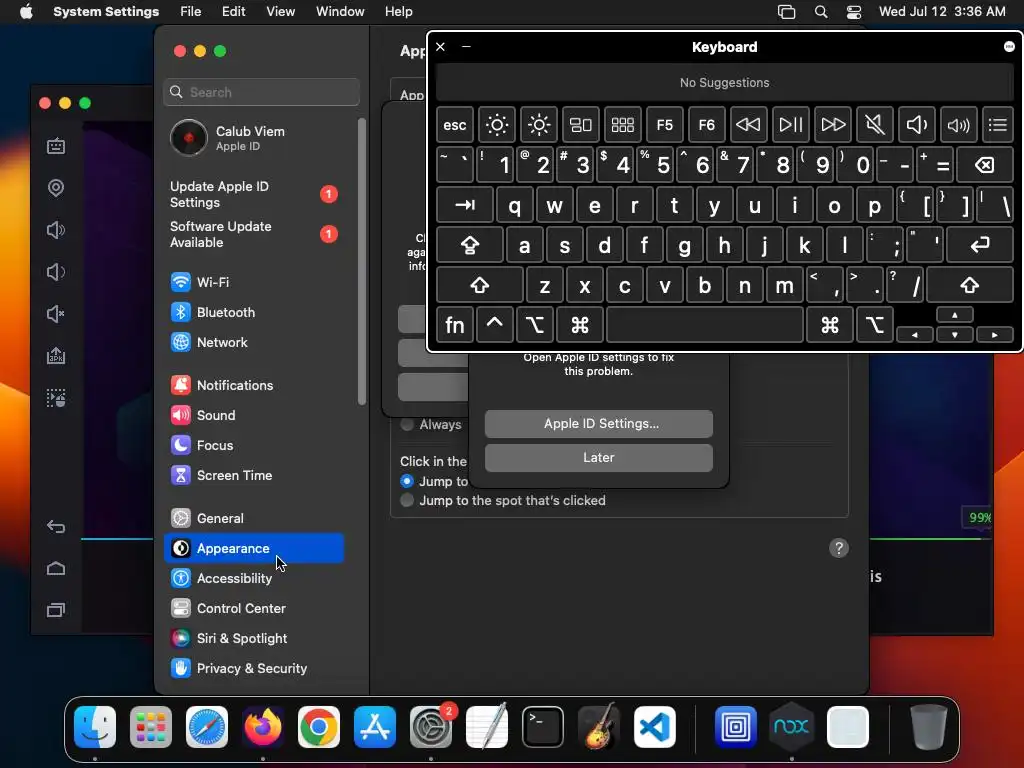
Task: Open Accessibility settings
Action: click(x=253, y=579)
